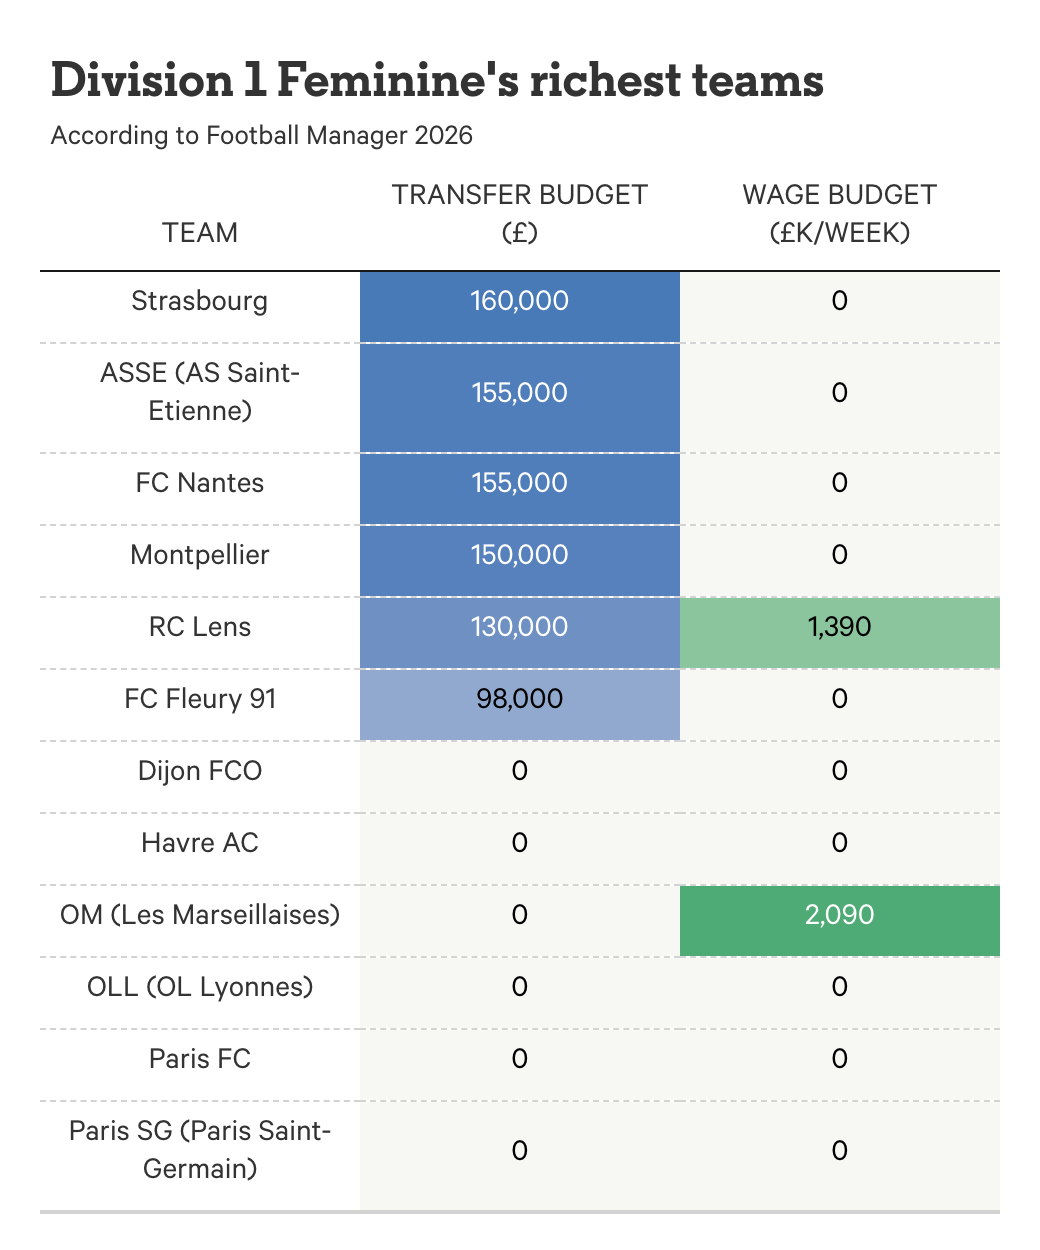
Task: Select the Strasbourg team cell
Action: point(200,301)
